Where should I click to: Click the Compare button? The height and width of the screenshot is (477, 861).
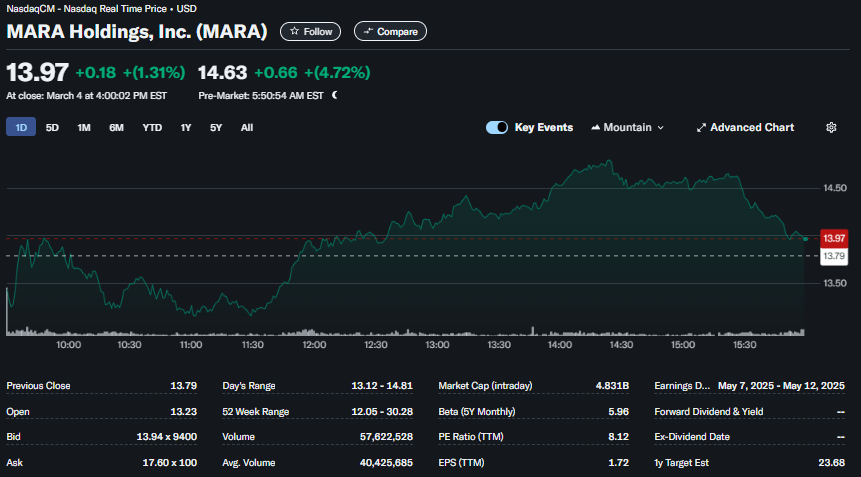[x=390, y=31]
